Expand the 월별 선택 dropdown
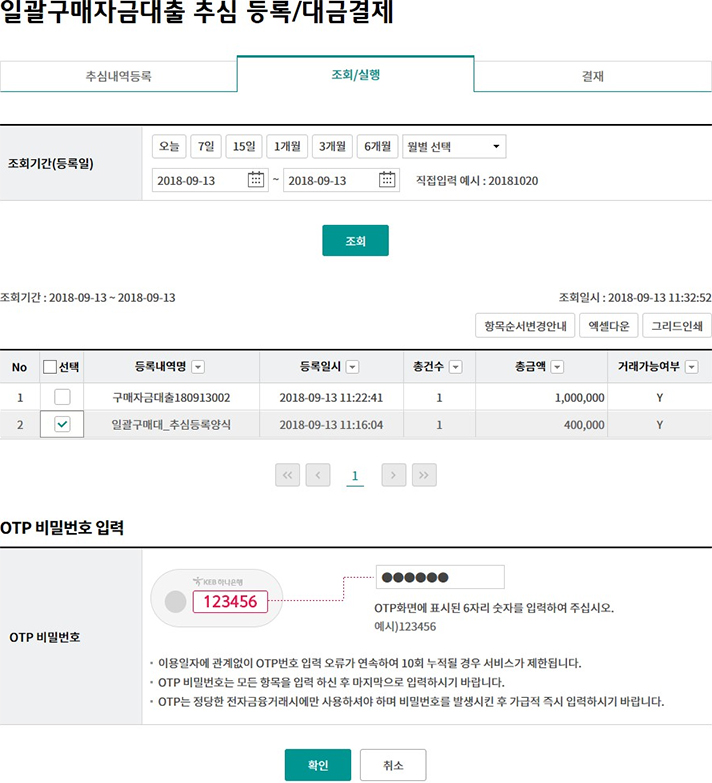This screenshot has width=712, height=783. pyautogui.click(x=453, y=147)
